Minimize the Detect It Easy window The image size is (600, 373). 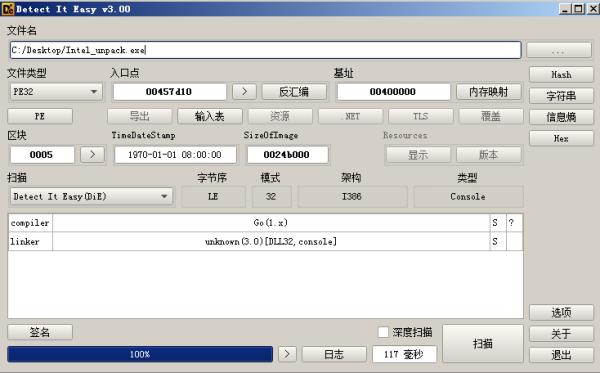pyautogui.click(x=565, y=9)
